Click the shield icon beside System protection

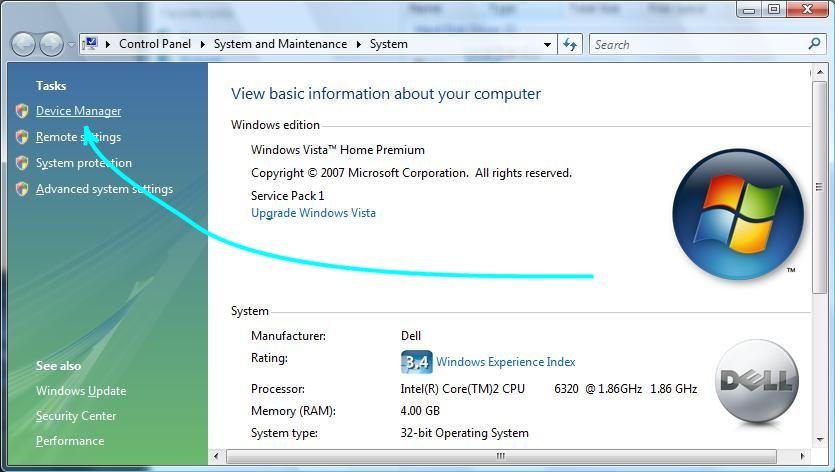[22, 162]
